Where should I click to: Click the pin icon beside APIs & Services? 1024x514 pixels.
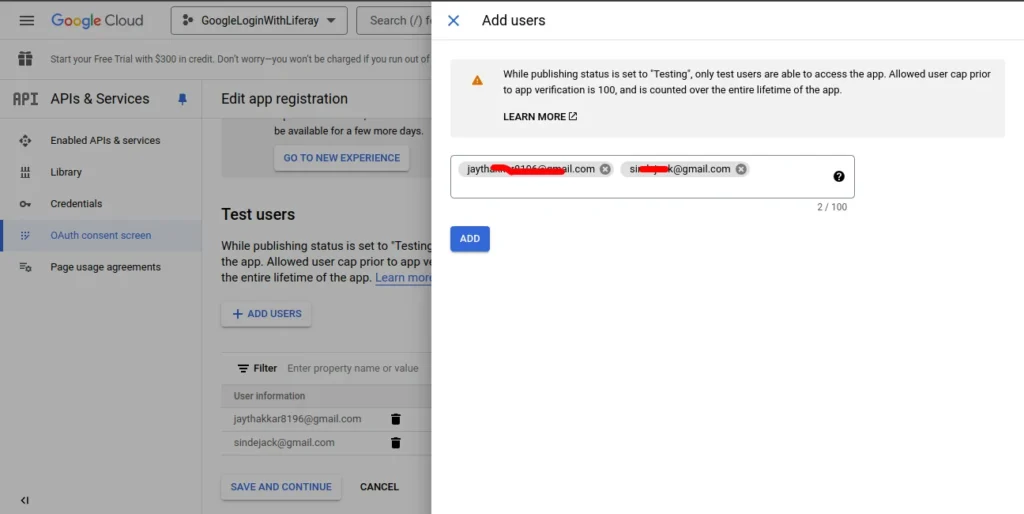point(182,99)
